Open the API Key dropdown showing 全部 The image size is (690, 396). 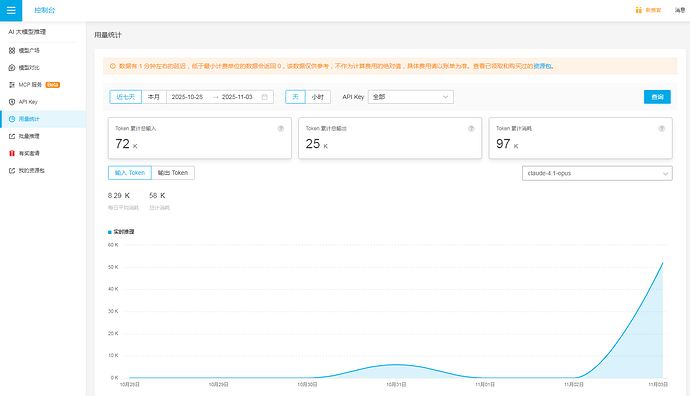point(411,97)
